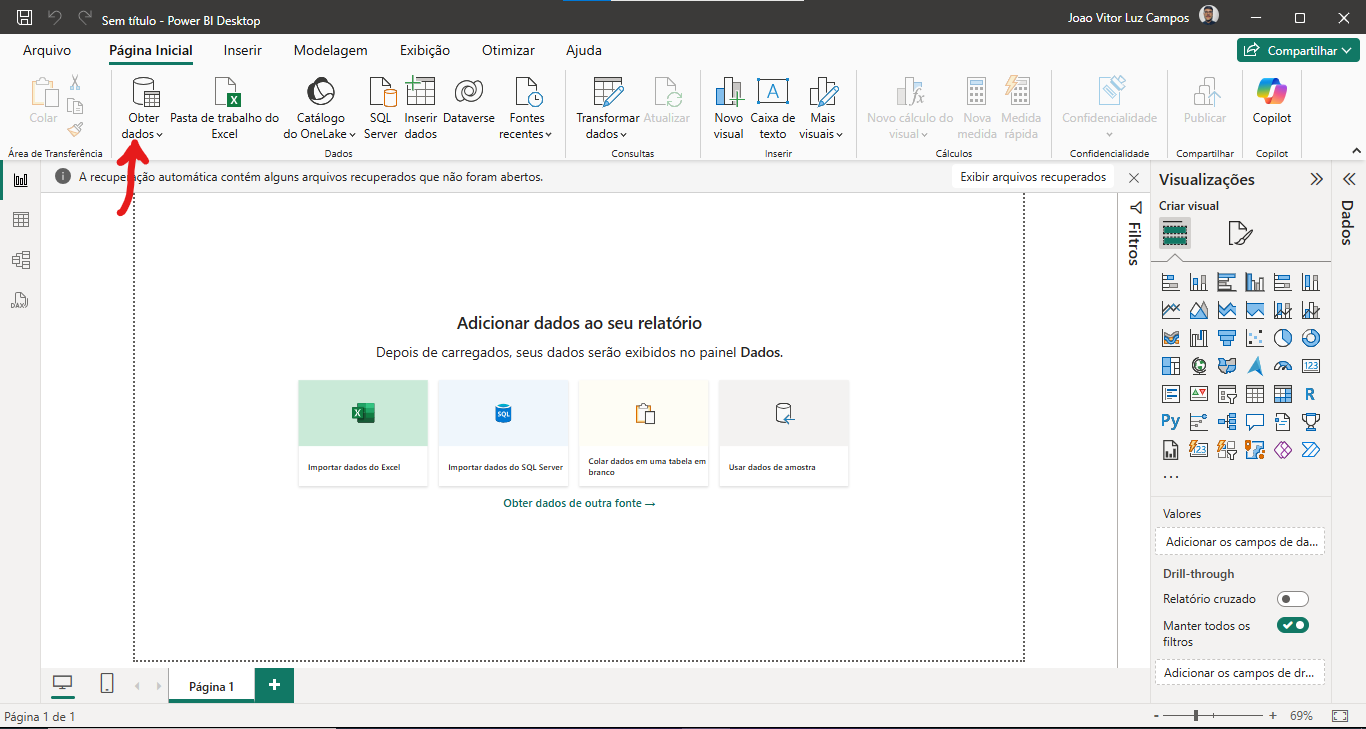Toggle Manter todos os filtros switch
This screenshot has width=1366, height=729.
1293,626
